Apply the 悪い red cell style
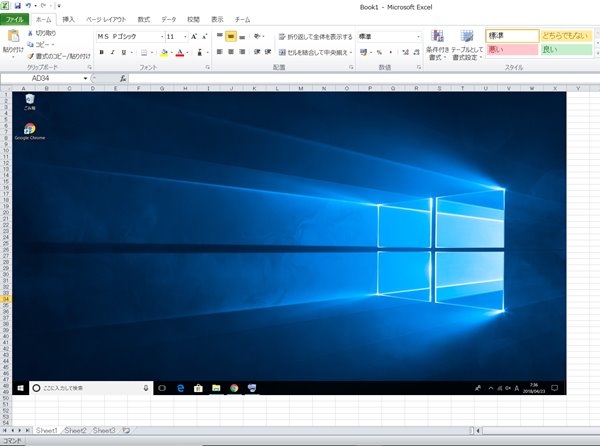This screenshot has height=446, width=600. (512, 49)
